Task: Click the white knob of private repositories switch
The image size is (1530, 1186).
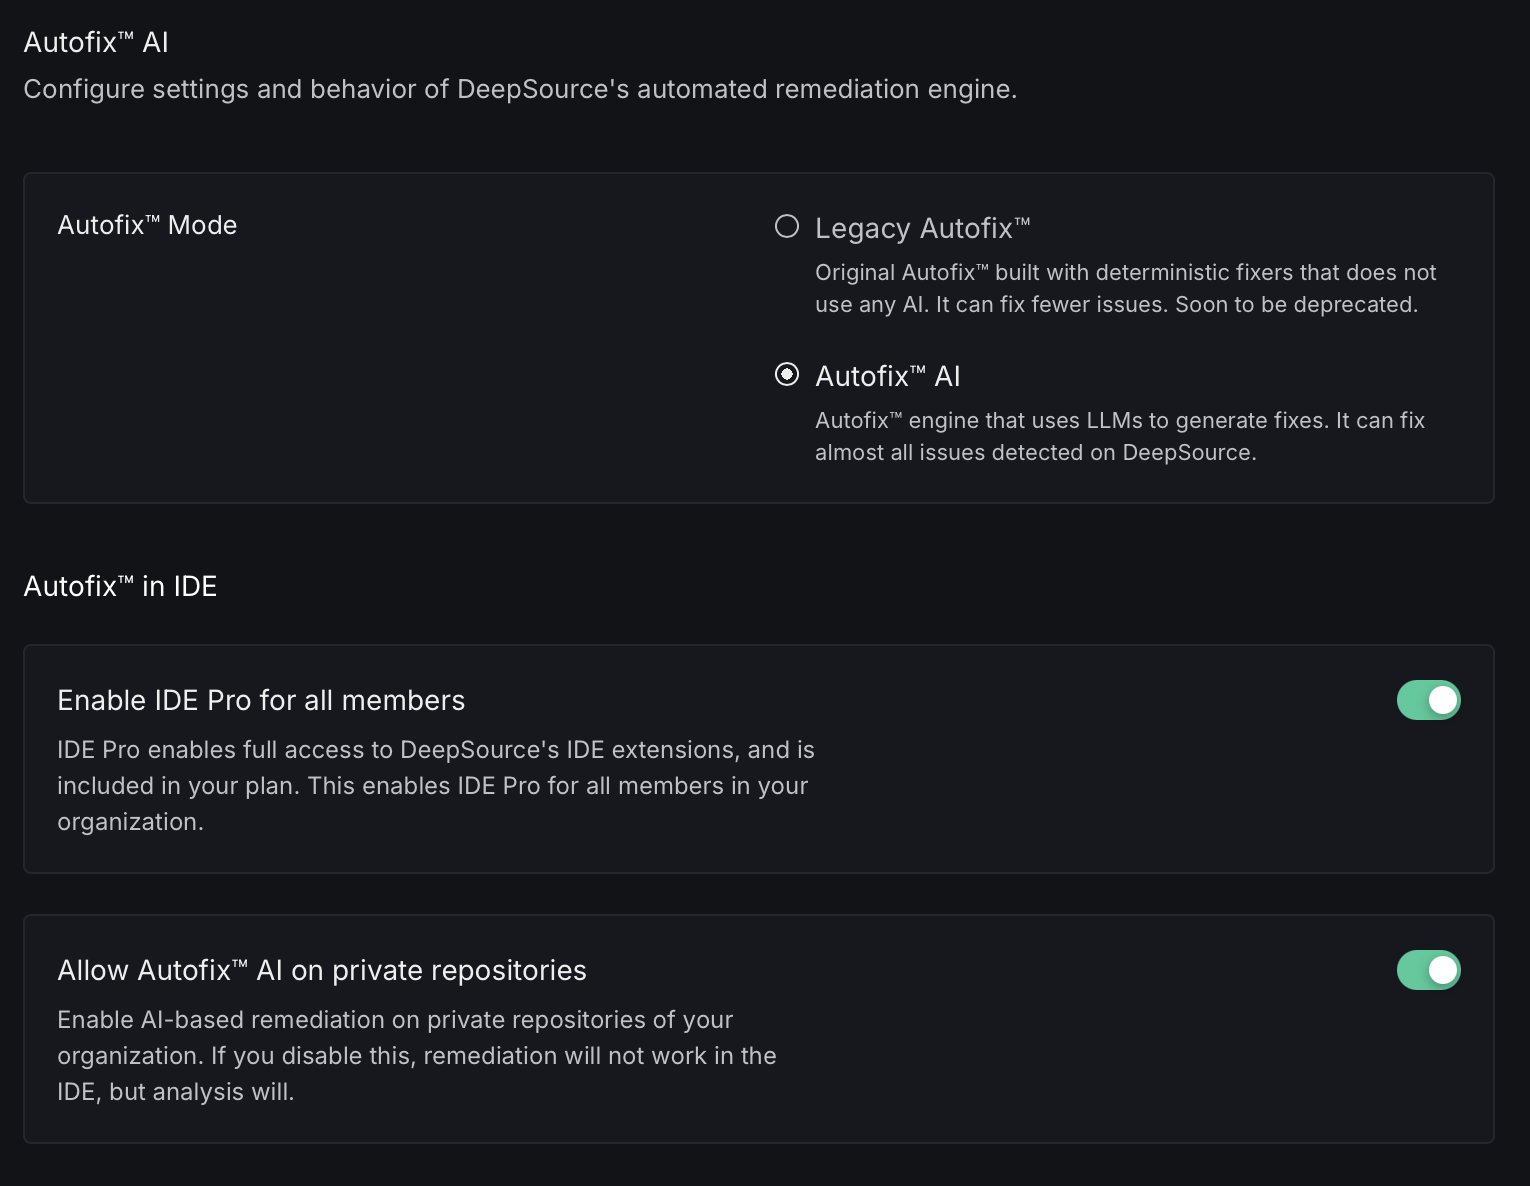Action: coord(1443,970)
